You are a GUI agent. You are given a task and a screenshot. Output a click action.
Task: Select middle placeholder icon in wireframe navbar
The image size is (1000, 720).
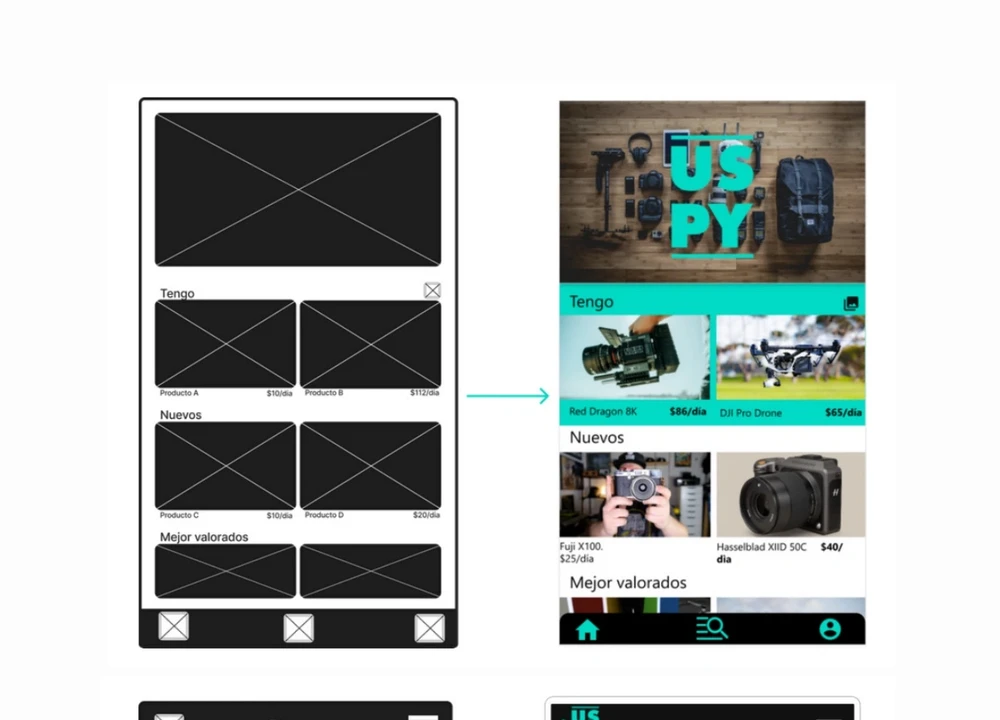298,628
